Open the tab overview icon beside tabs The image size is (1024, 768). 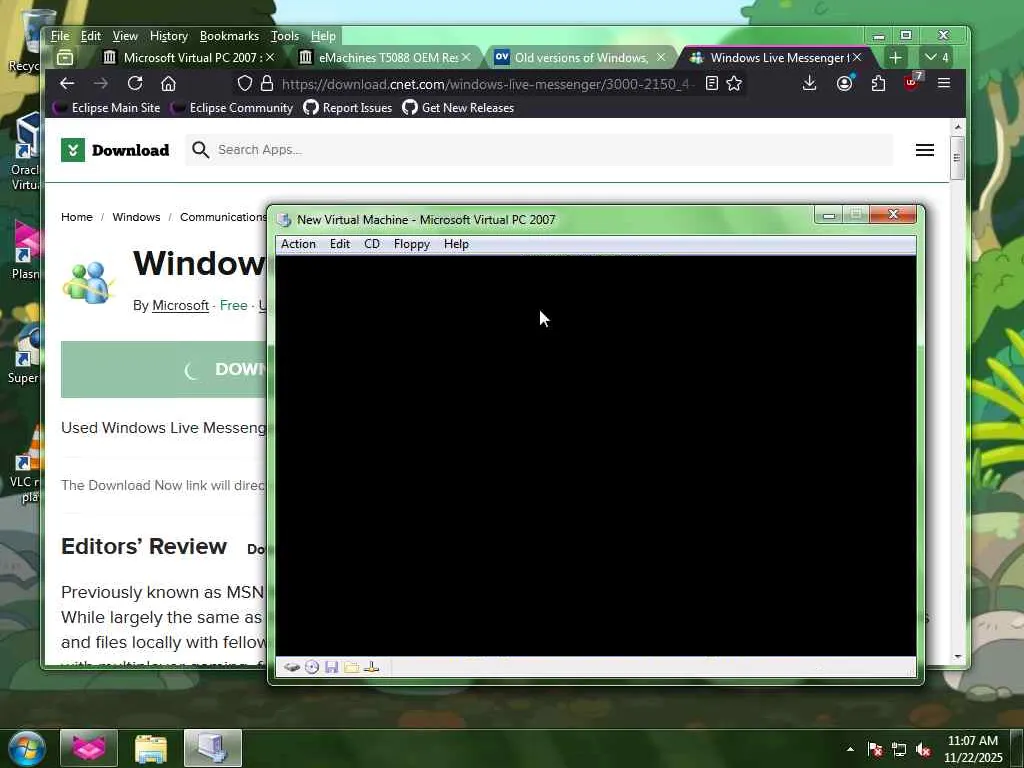point(65,57)
